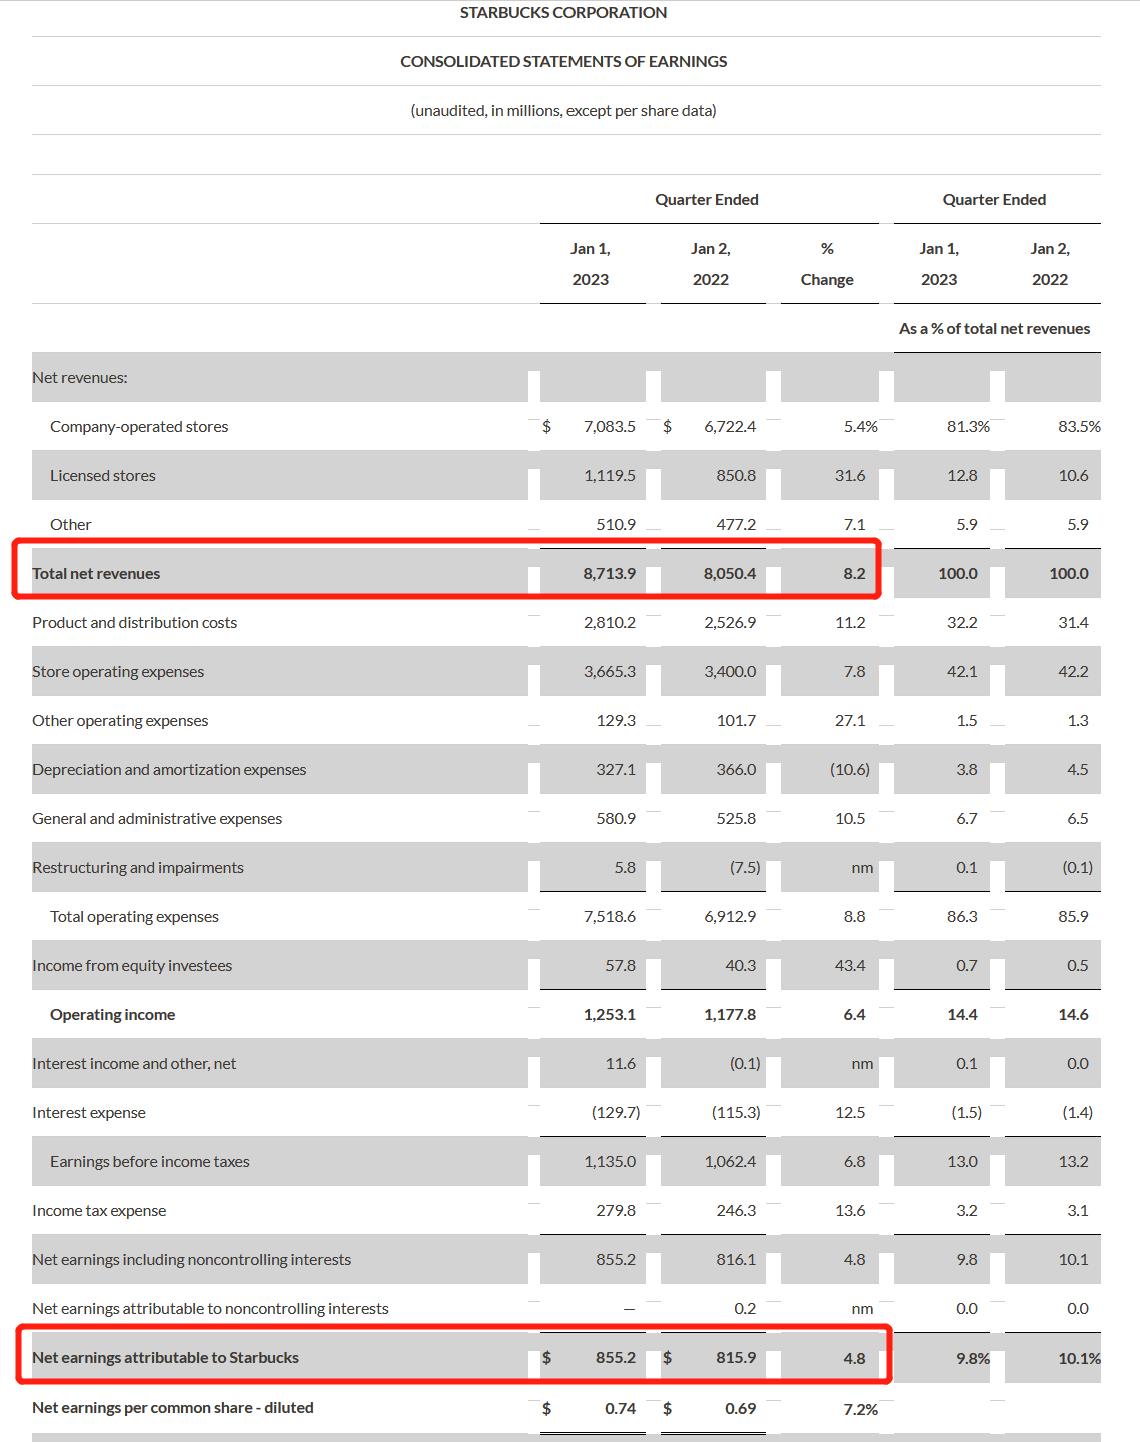Screen dimensions: 1140x1442
Task: Click the 1,135.0 cell
Action: click(x=610, y=1162)
